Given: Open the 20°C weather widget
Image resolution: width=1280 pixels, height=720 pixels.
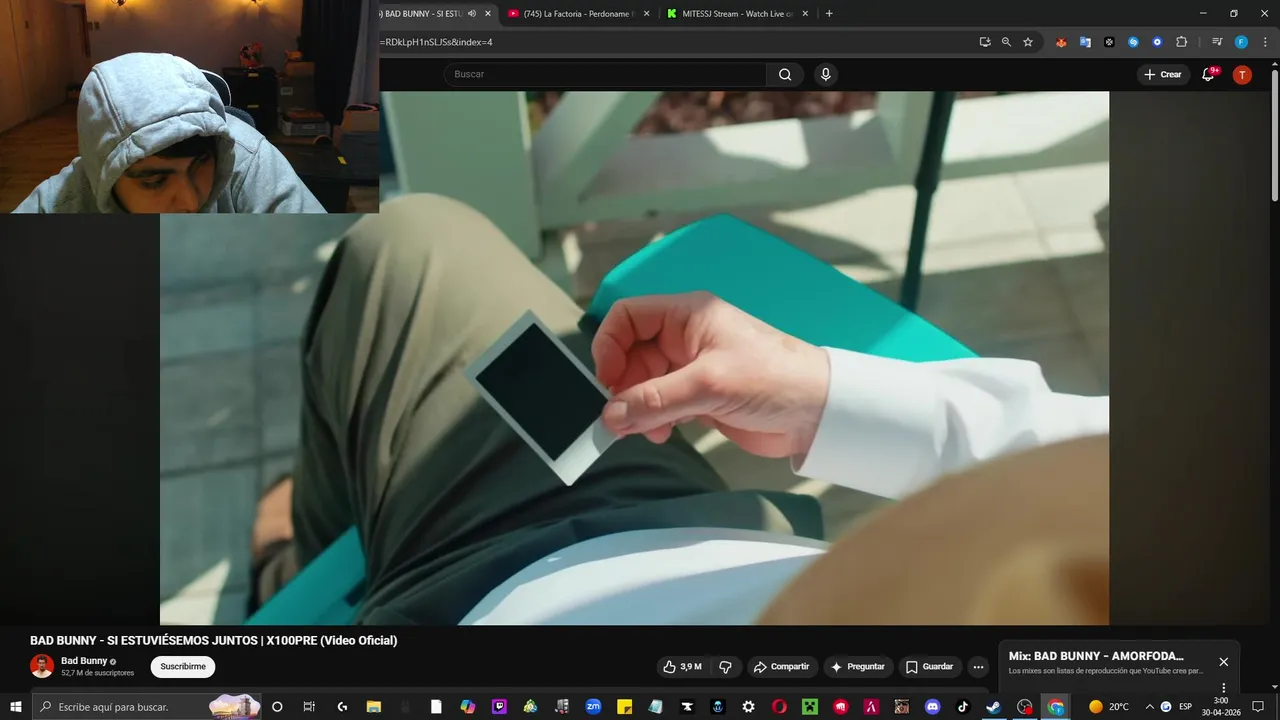Looking at the screenshot, I should (x=1109, y=707).
